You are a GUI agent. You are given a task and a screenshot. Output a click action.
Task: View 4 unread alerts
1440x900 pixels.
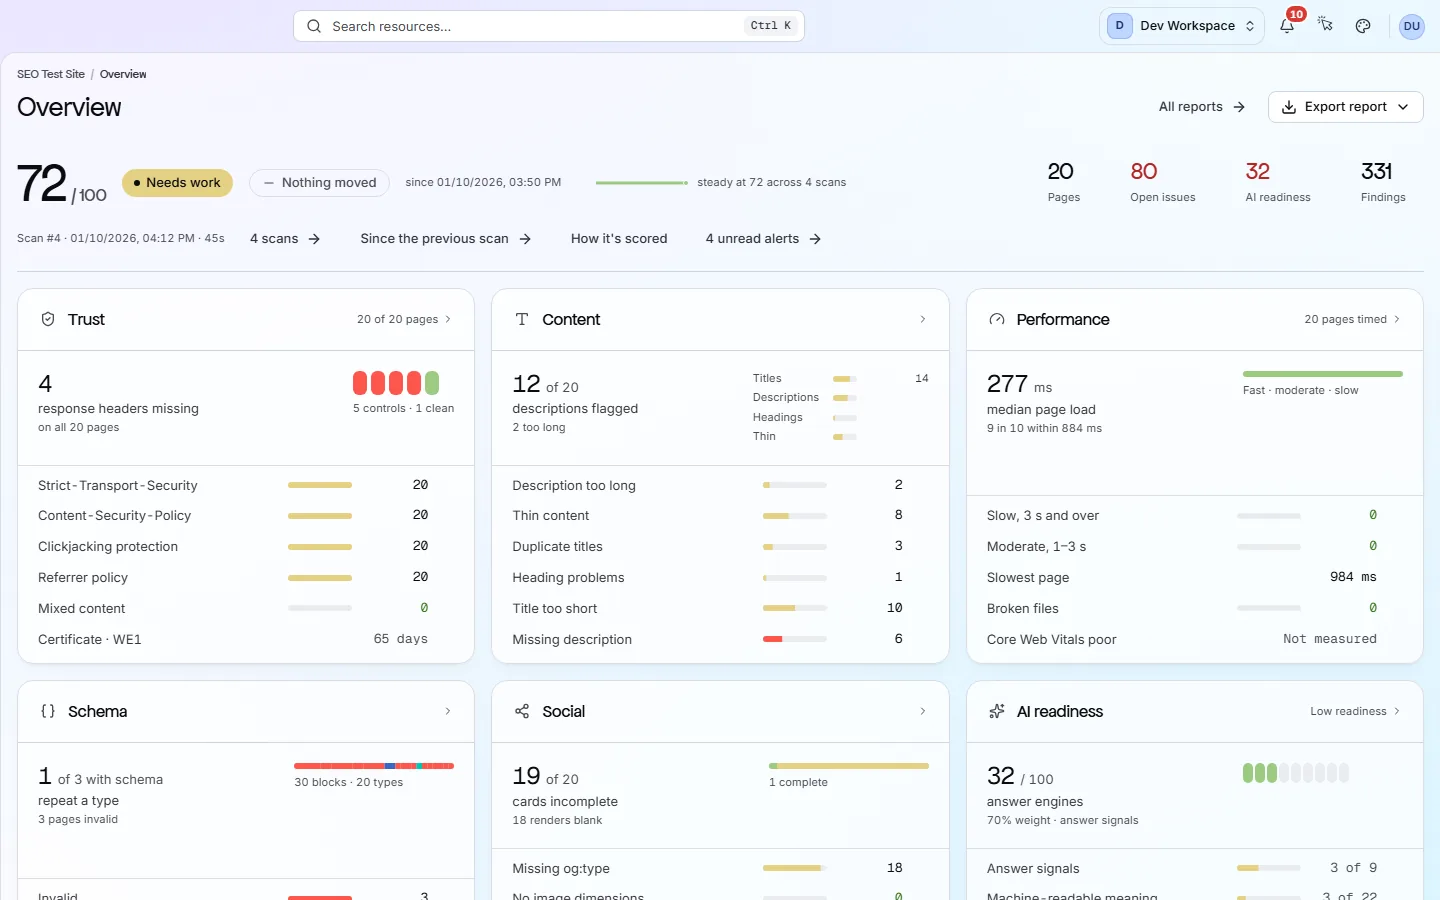[x=764, y=239]
